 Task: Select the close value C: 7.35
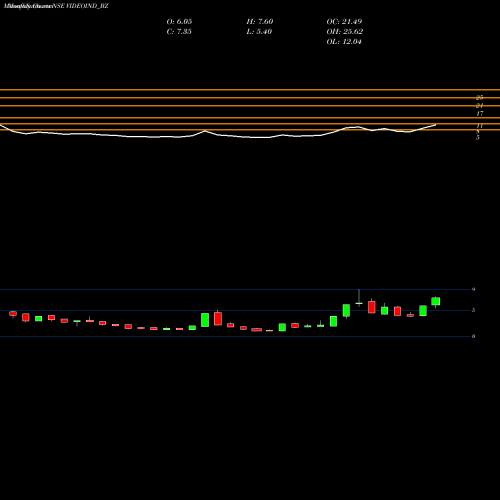pyautogui.click(x=179, y=31)
